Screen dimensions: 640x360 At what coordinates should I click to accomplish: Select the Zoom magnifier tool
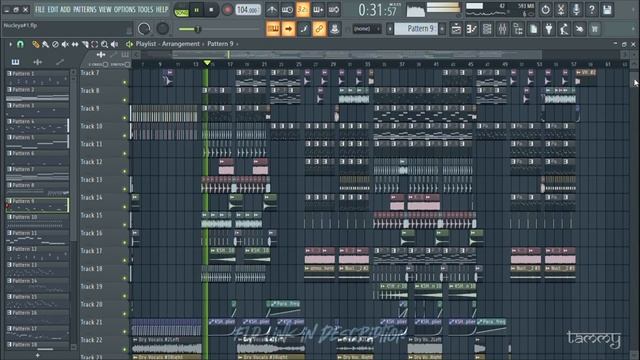point(104,44)
